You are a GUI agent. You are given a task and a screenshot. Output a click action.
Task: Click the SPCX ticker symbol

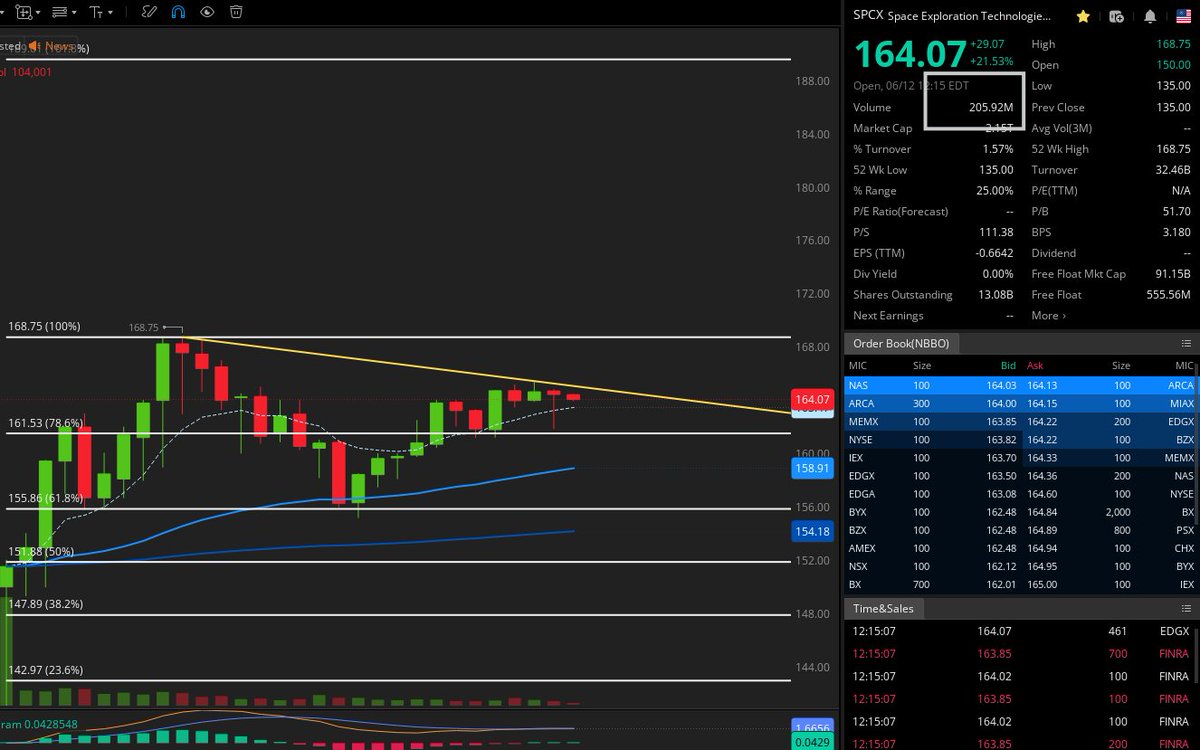point(868,16)
